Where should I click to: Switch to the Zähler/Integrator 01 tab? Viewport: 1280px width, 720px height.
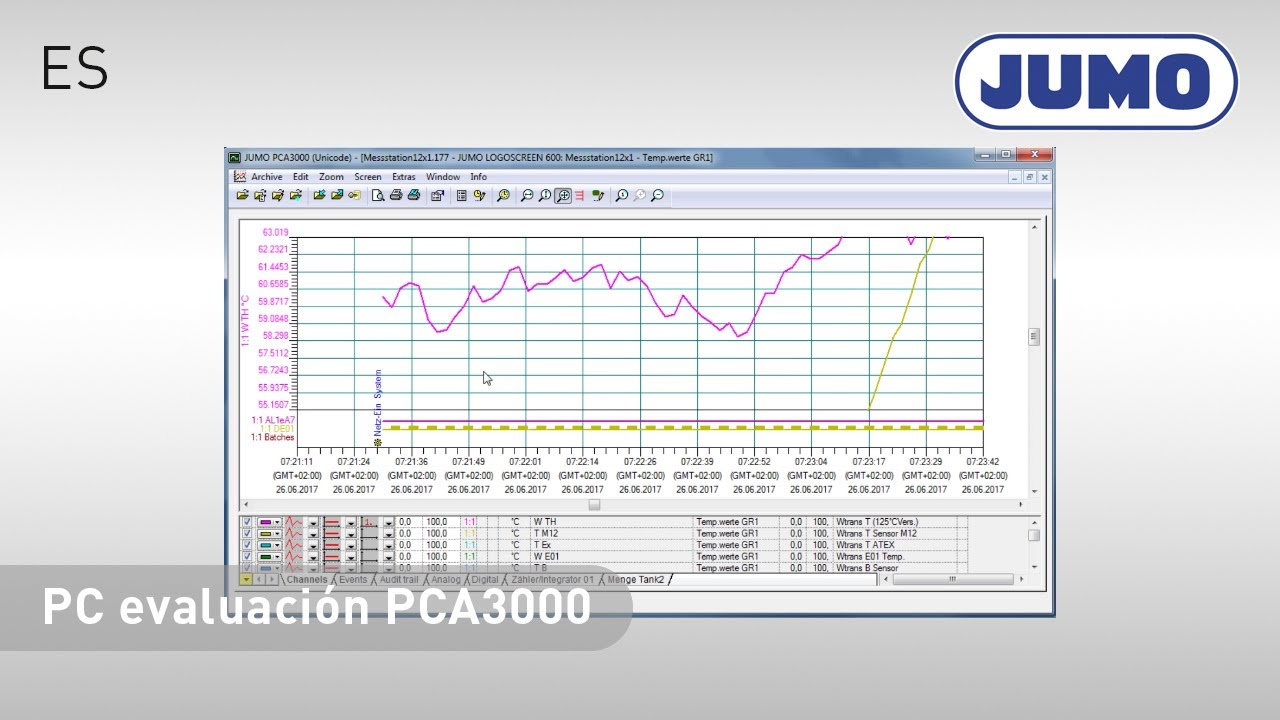coord(552,580)
